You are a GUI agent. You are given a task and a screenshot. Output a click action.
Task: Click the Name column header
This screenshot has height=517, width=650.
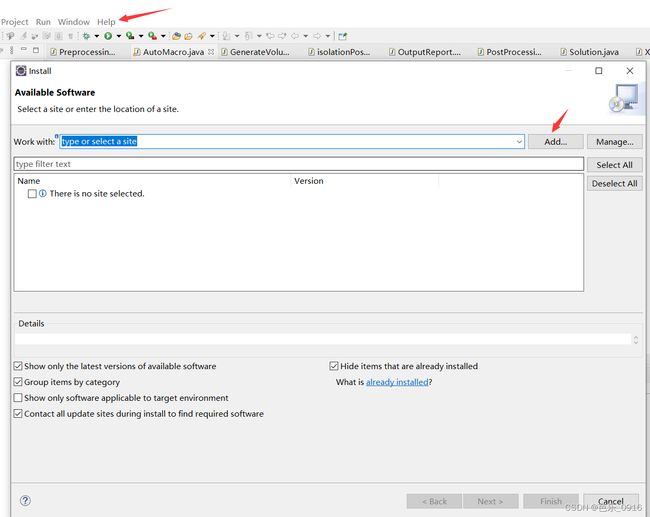coord(29,181)
